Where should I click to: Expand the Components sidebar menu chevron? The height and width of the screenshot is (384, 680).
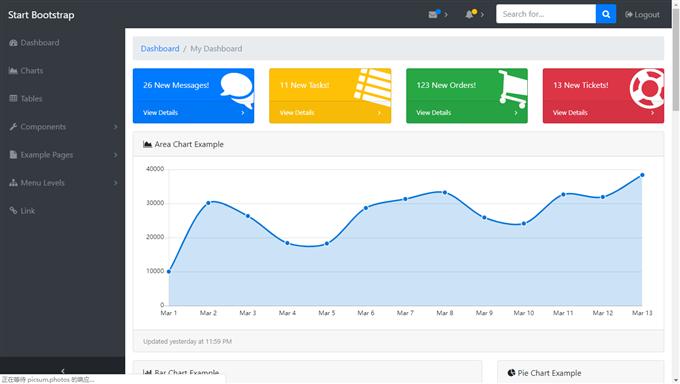coord(116,127)
